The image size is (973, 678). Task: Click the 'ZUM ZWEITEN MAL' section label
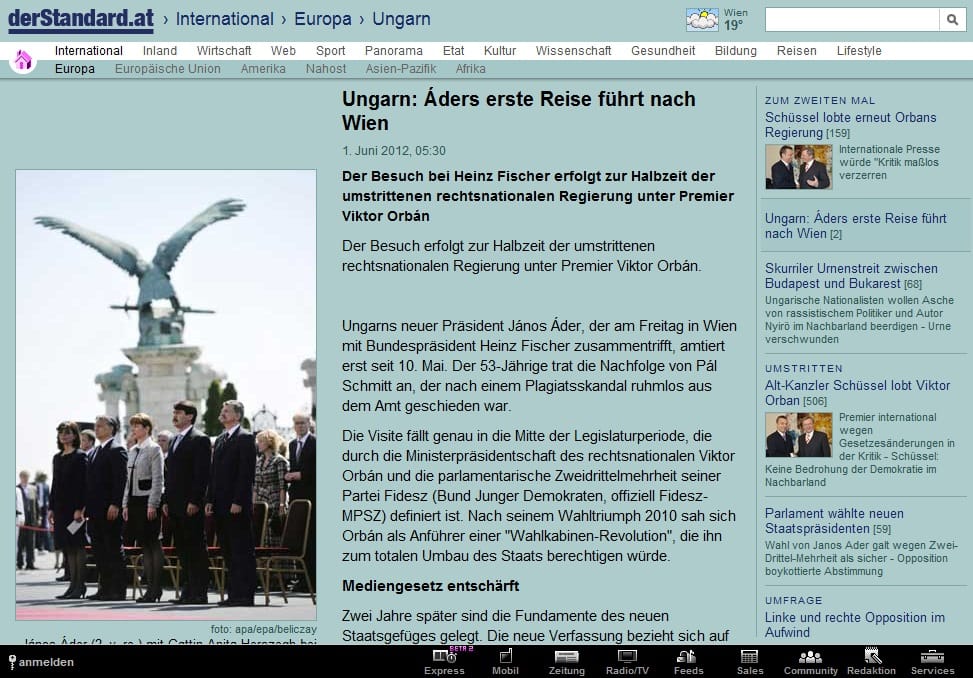820,100
